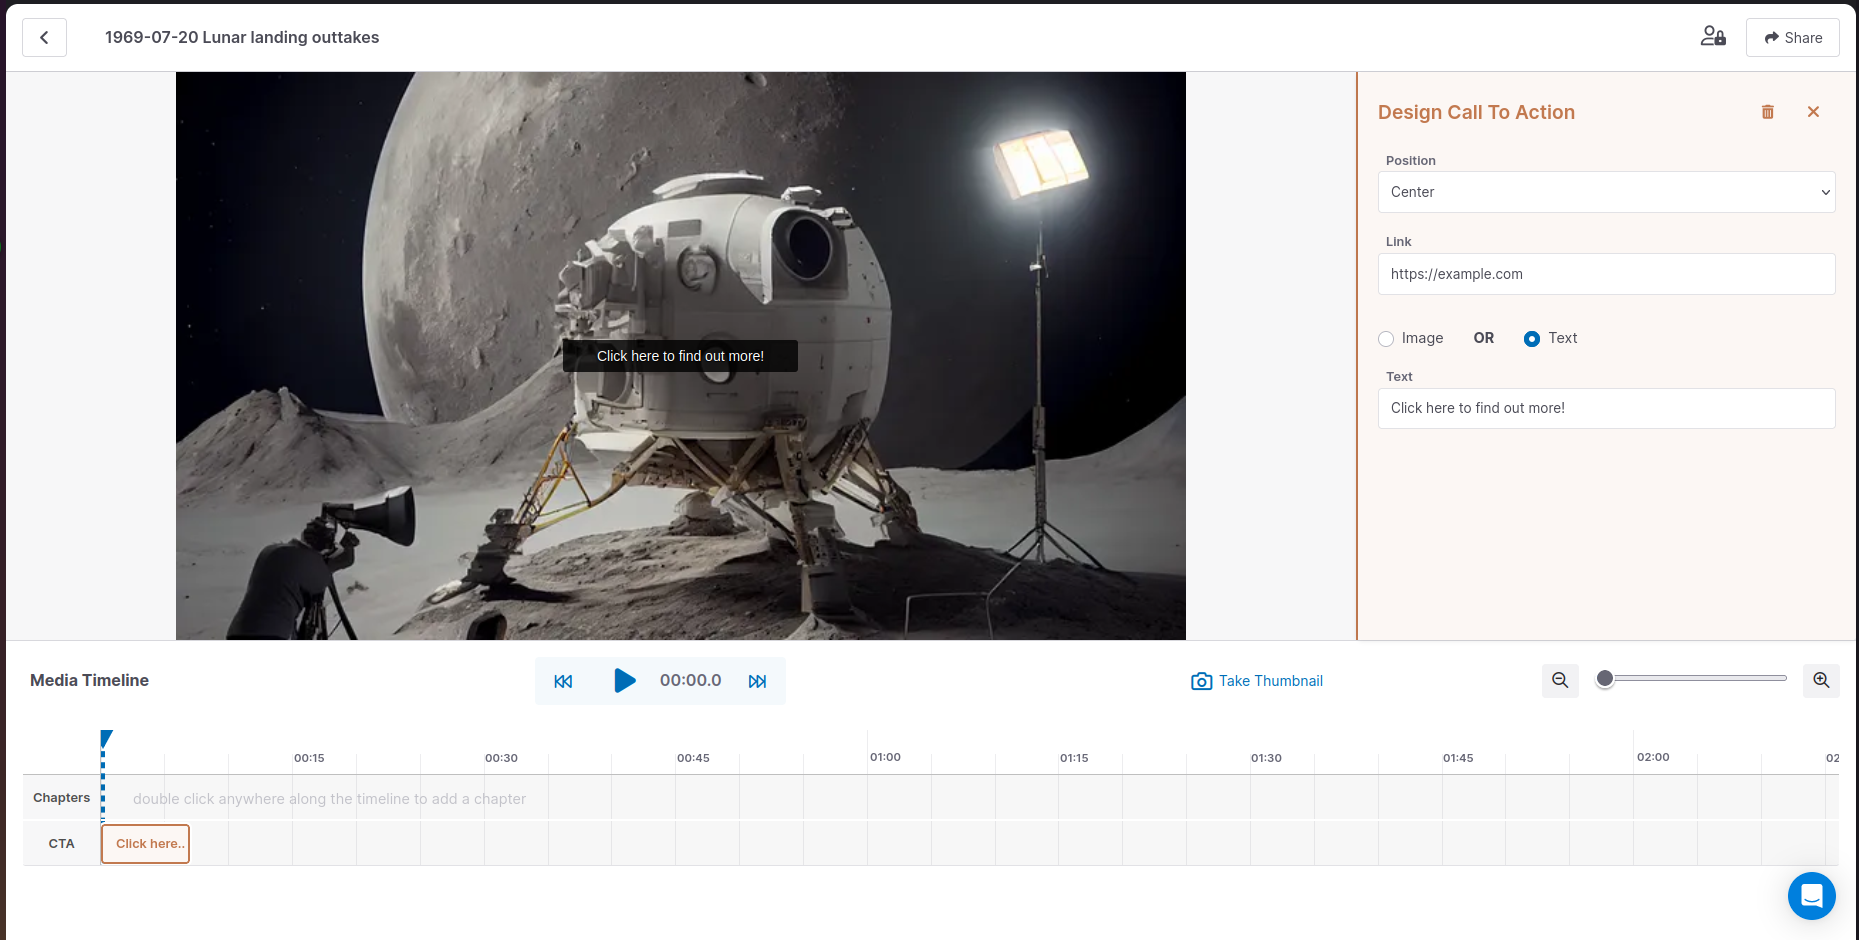Delete the call to action with trash icon
Image resolution: width=1859 pixels, height=940 pixels.
point(1768,112)
